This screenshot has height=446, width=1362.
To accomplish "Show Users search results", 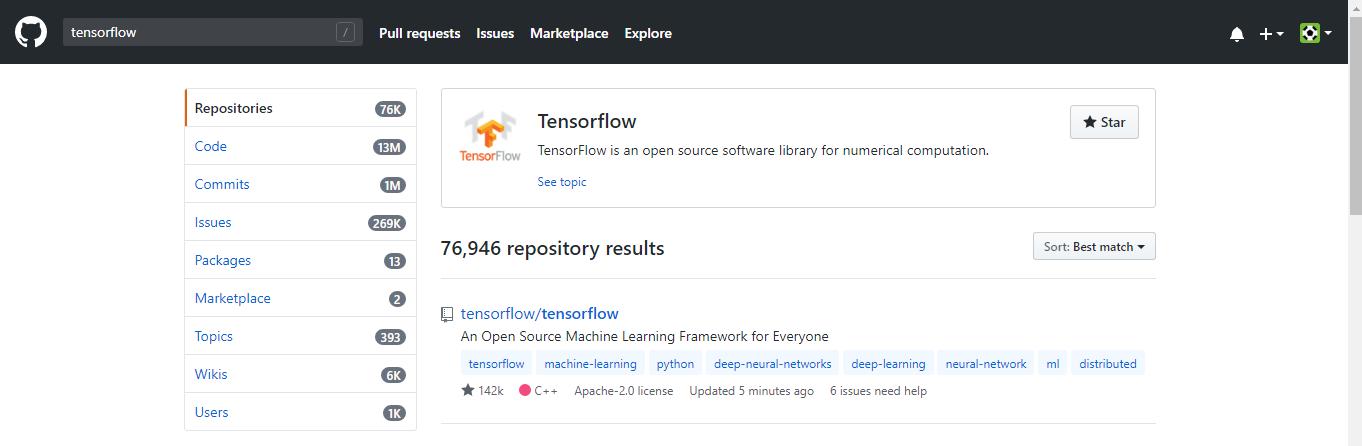I will click(300, 412).
